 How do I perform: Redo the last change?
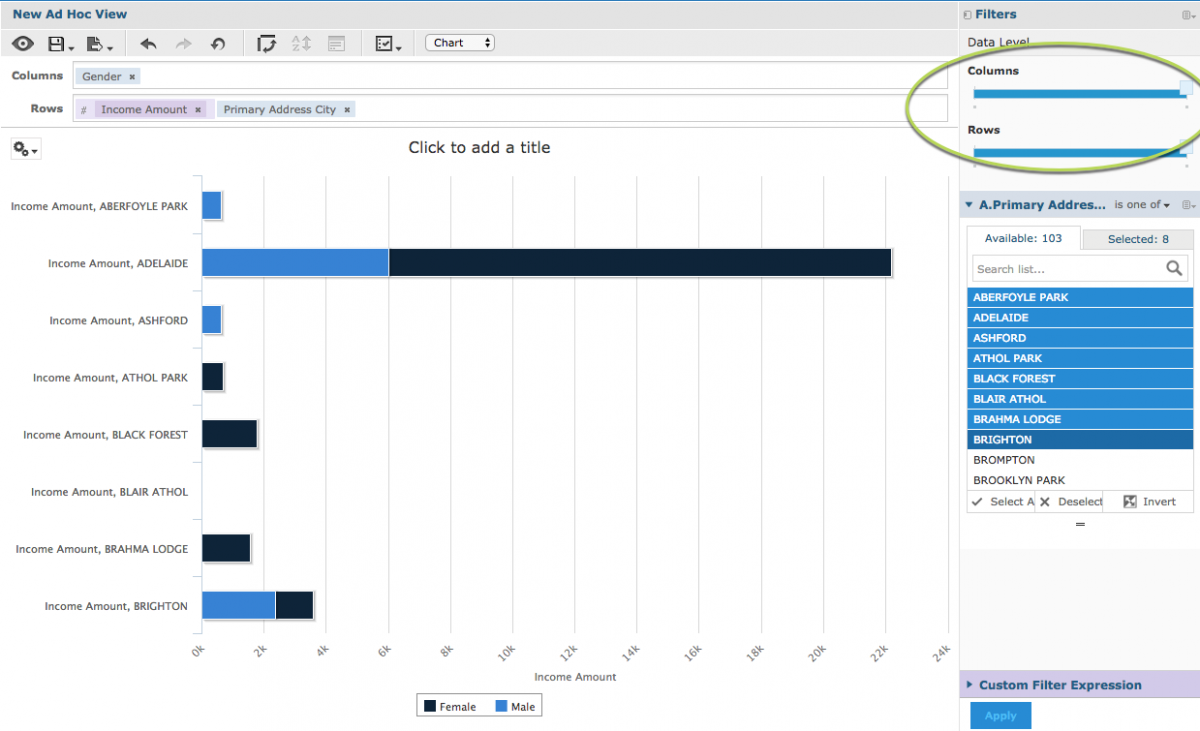(182, 43)
